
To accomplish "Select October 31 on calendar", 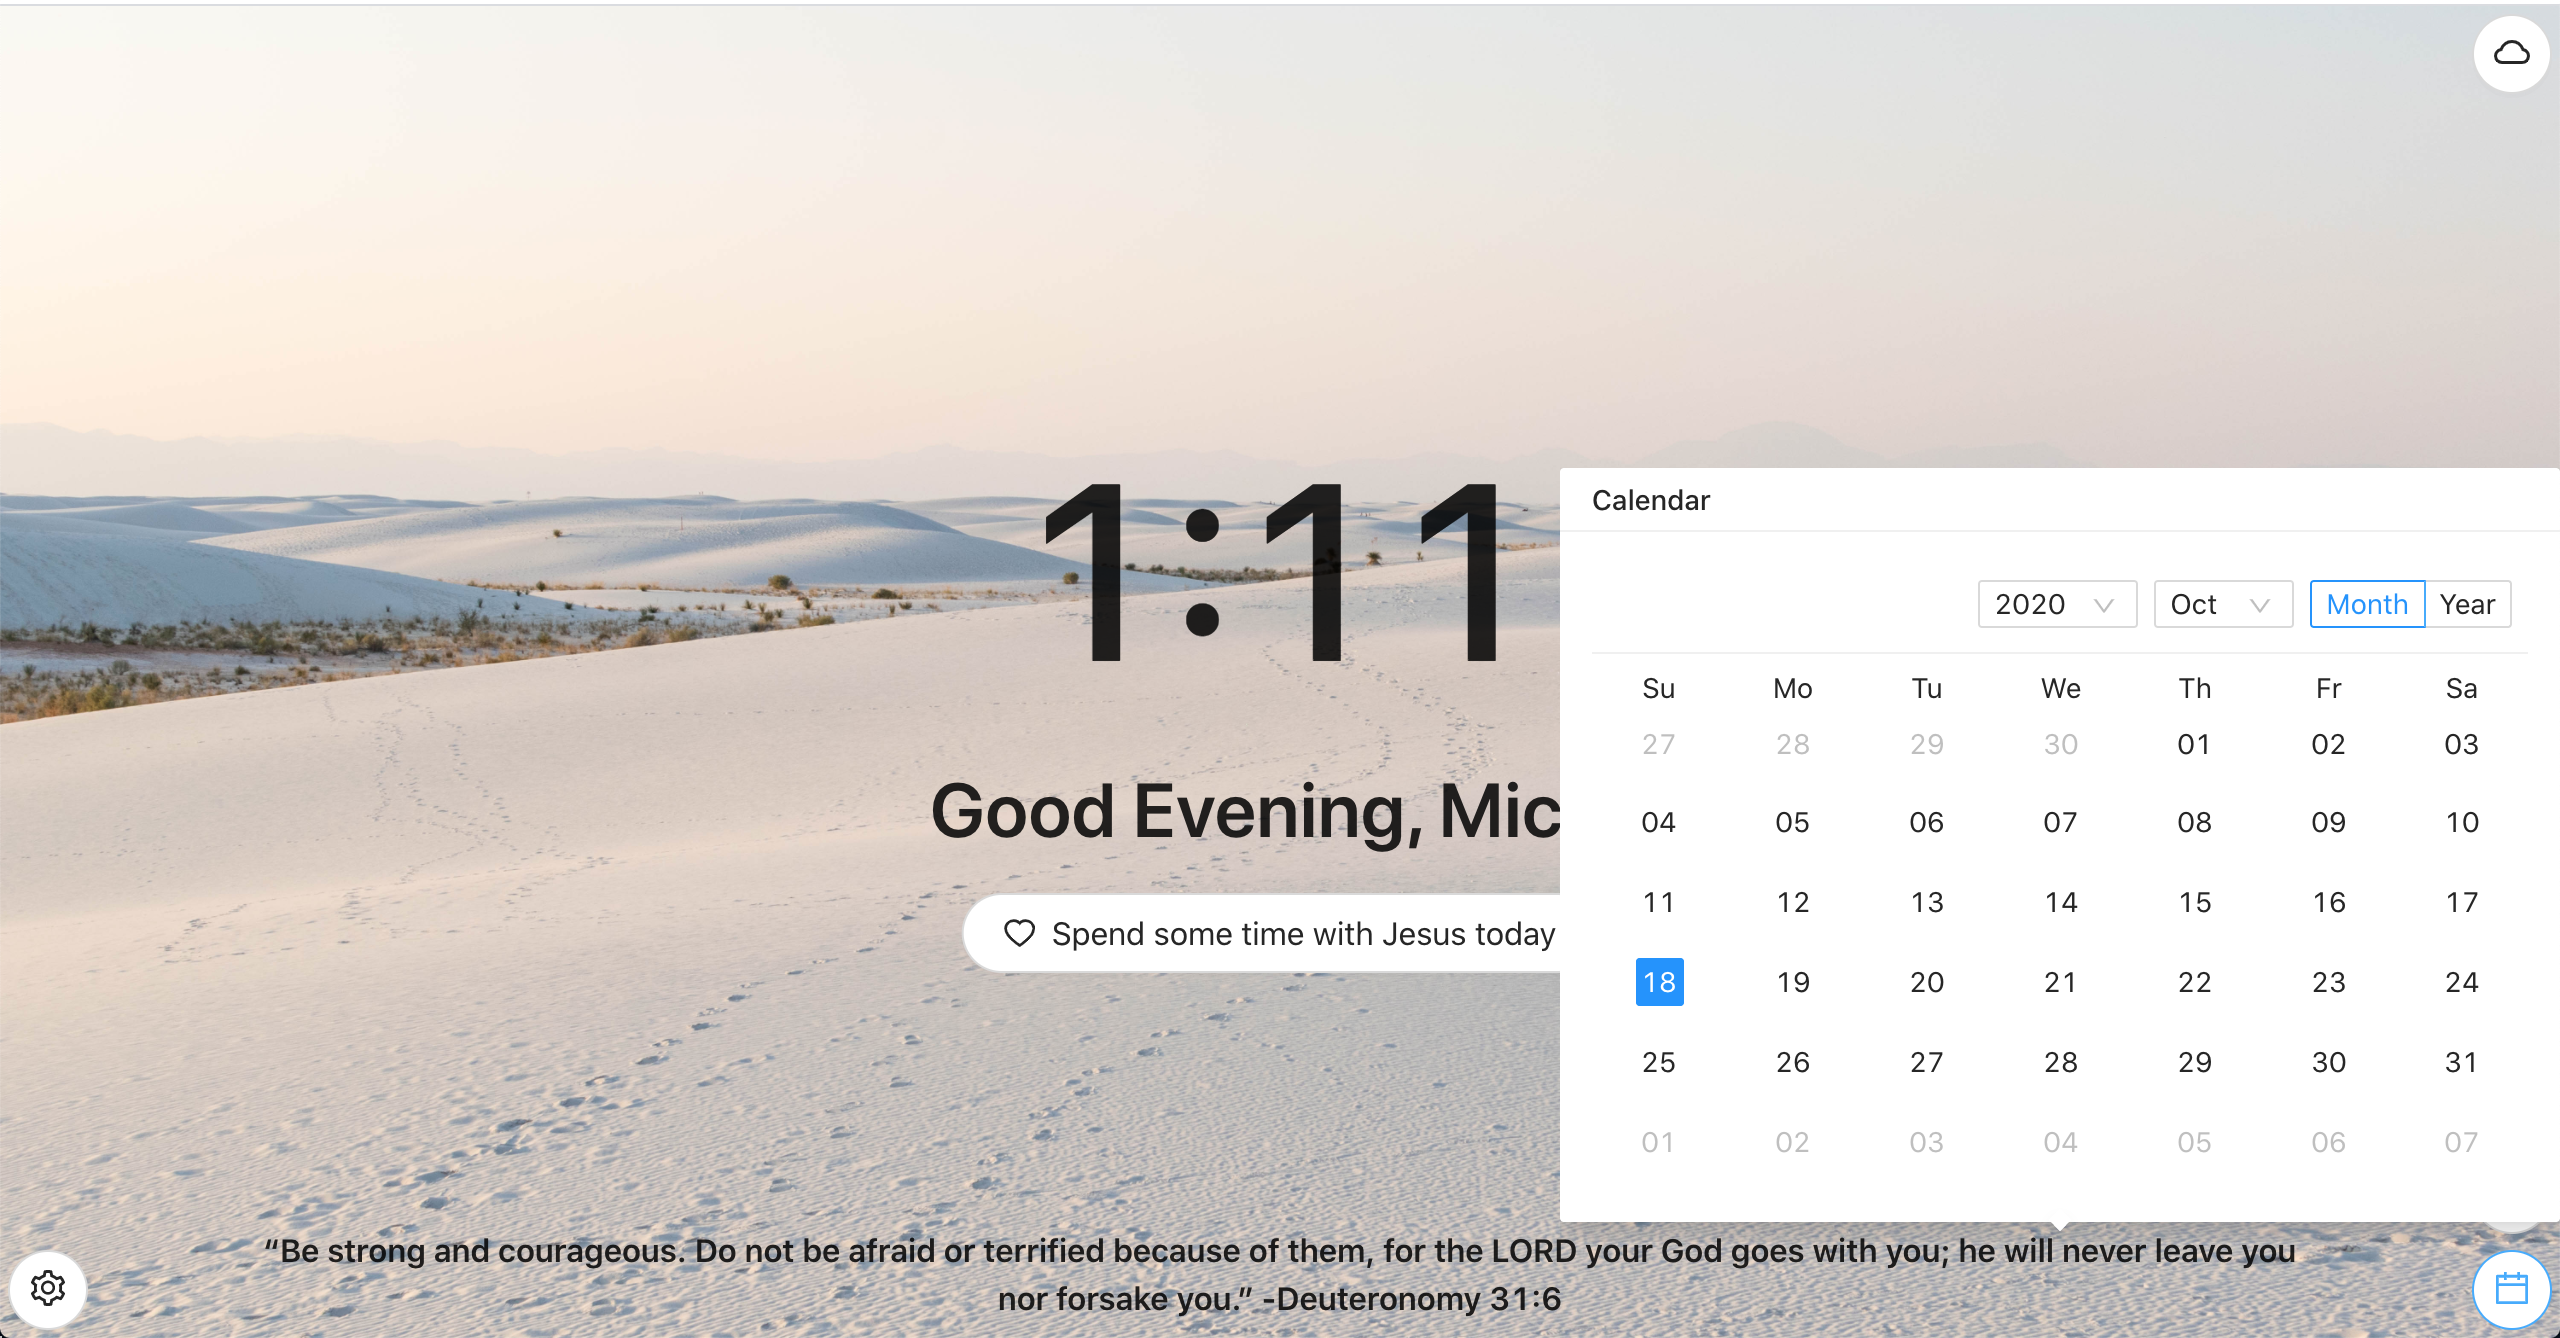I will 2461,1062.
